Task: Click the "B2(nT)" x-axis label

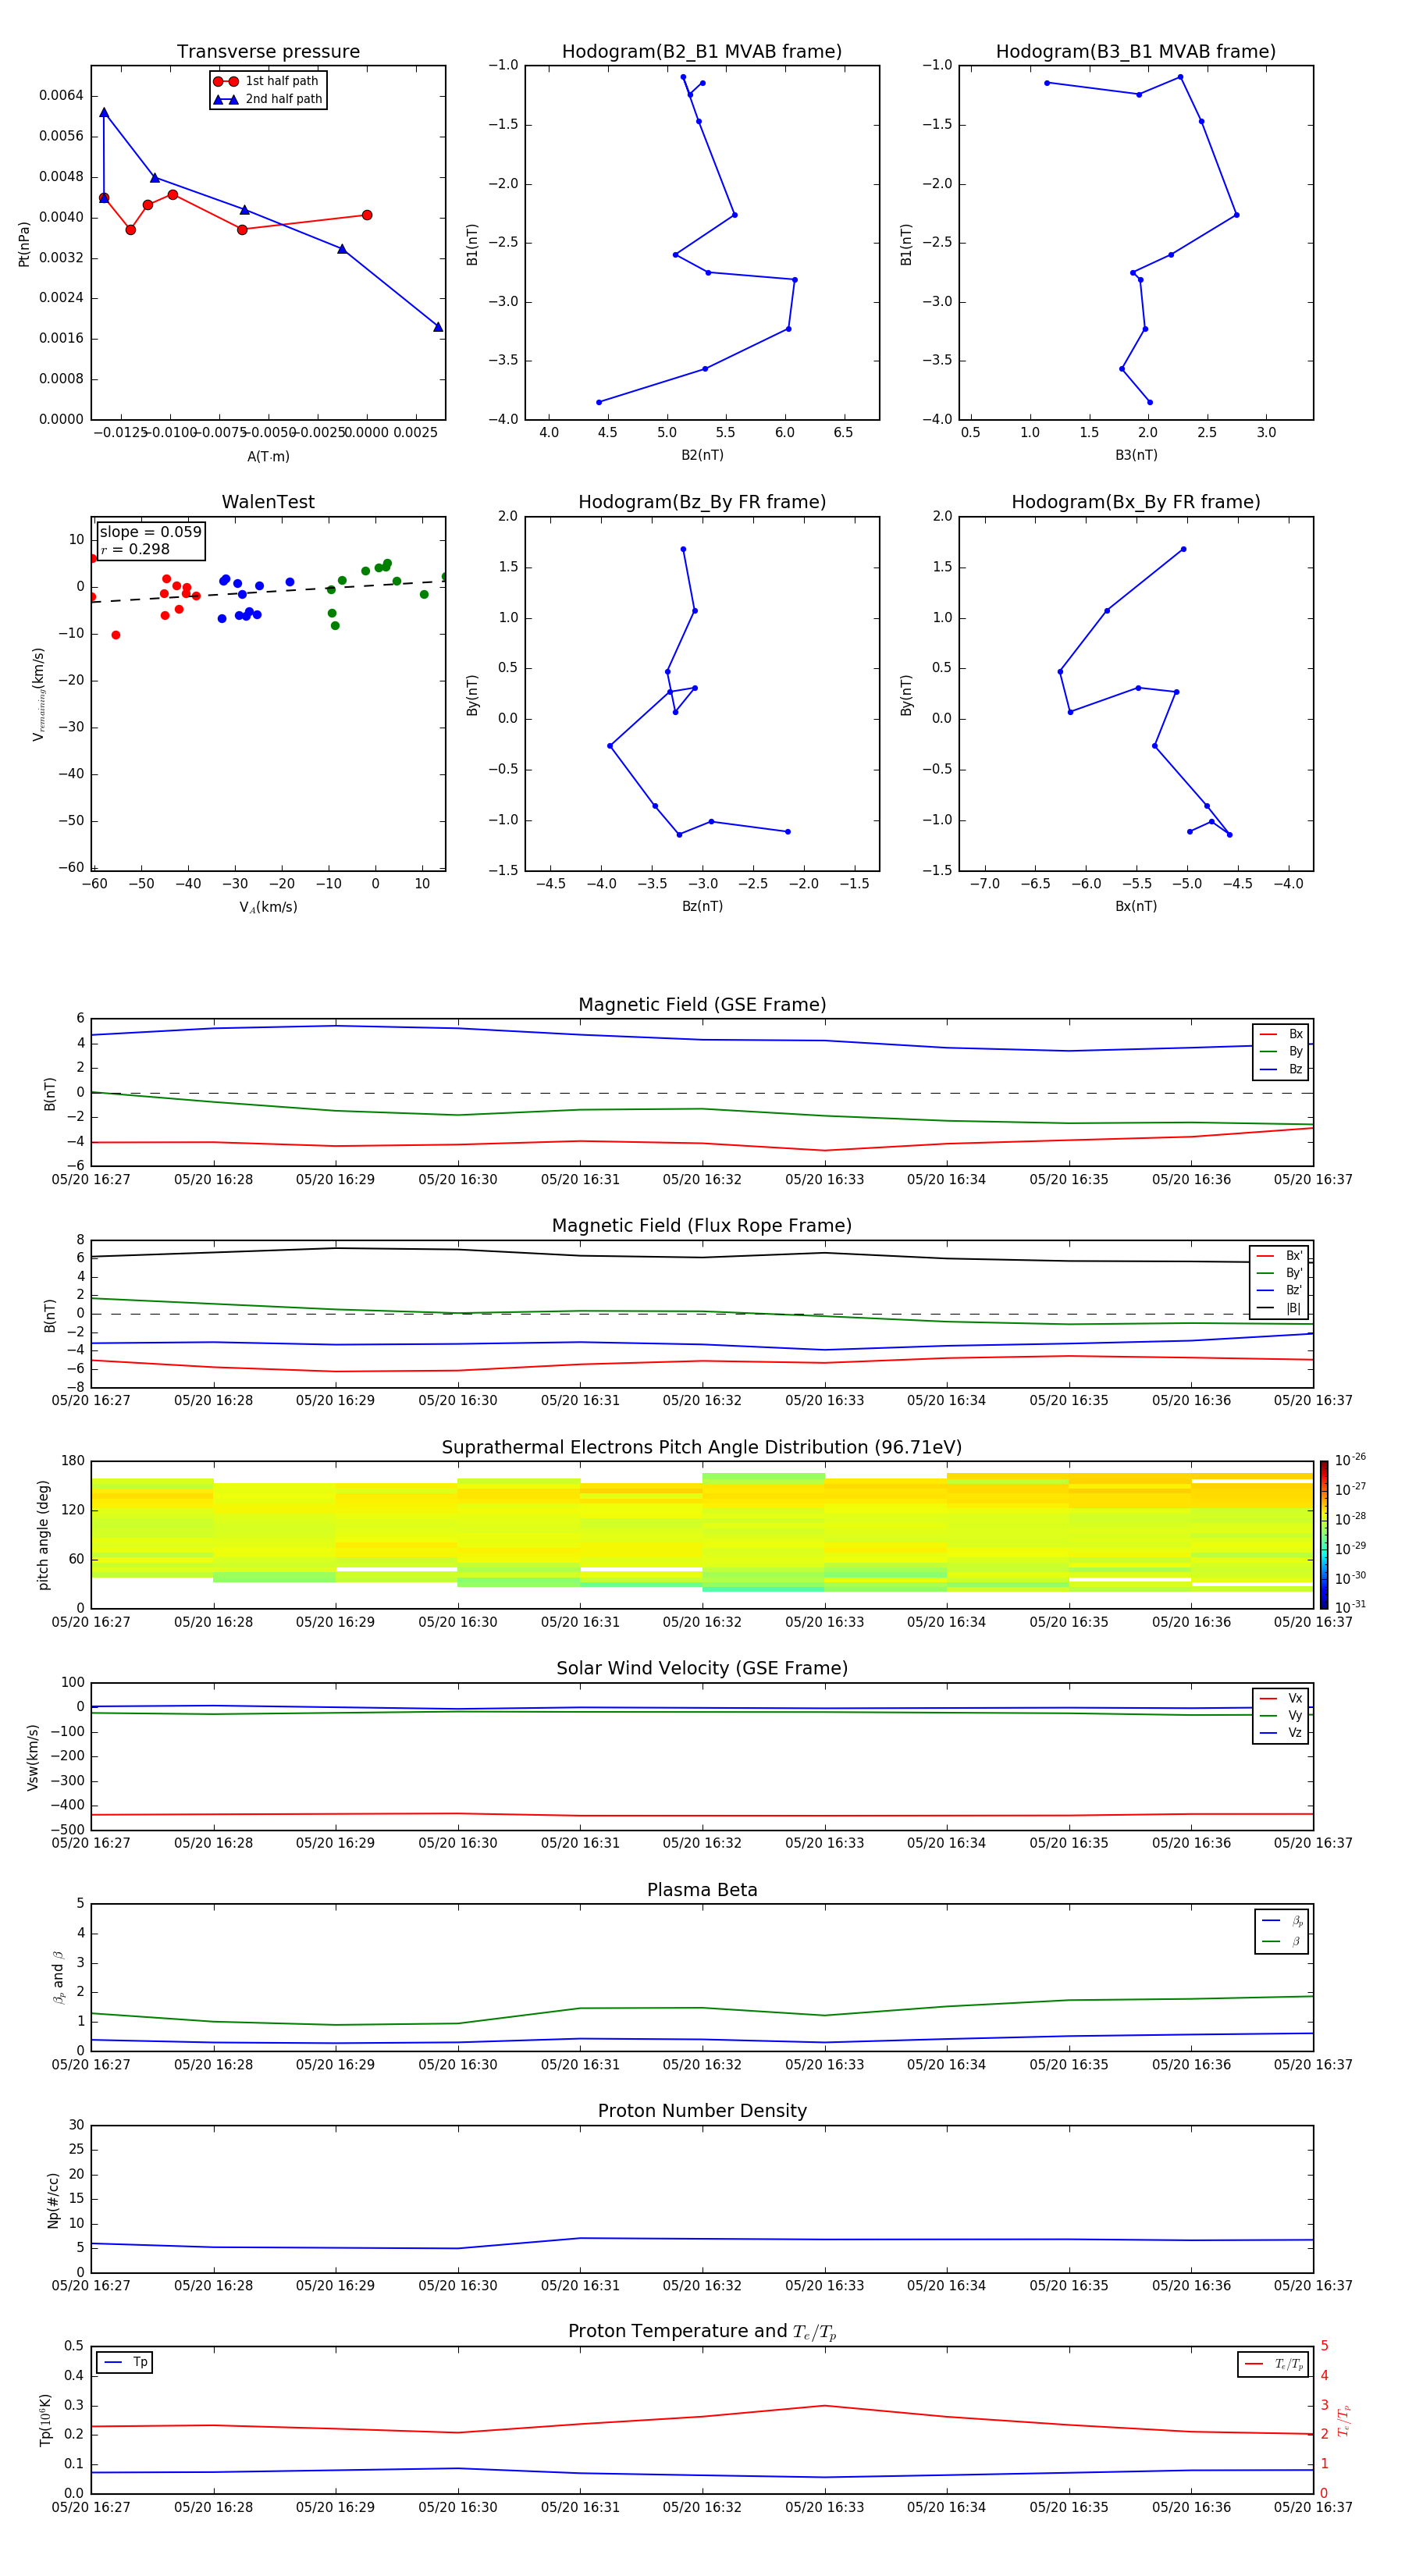Action: (702, 455)
